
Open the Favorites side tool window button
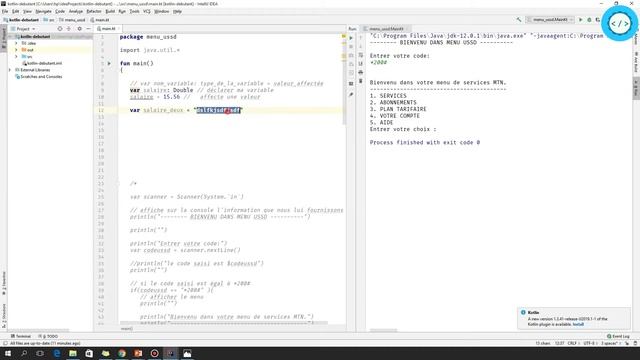pyautogui.click(x=4, y=283)
